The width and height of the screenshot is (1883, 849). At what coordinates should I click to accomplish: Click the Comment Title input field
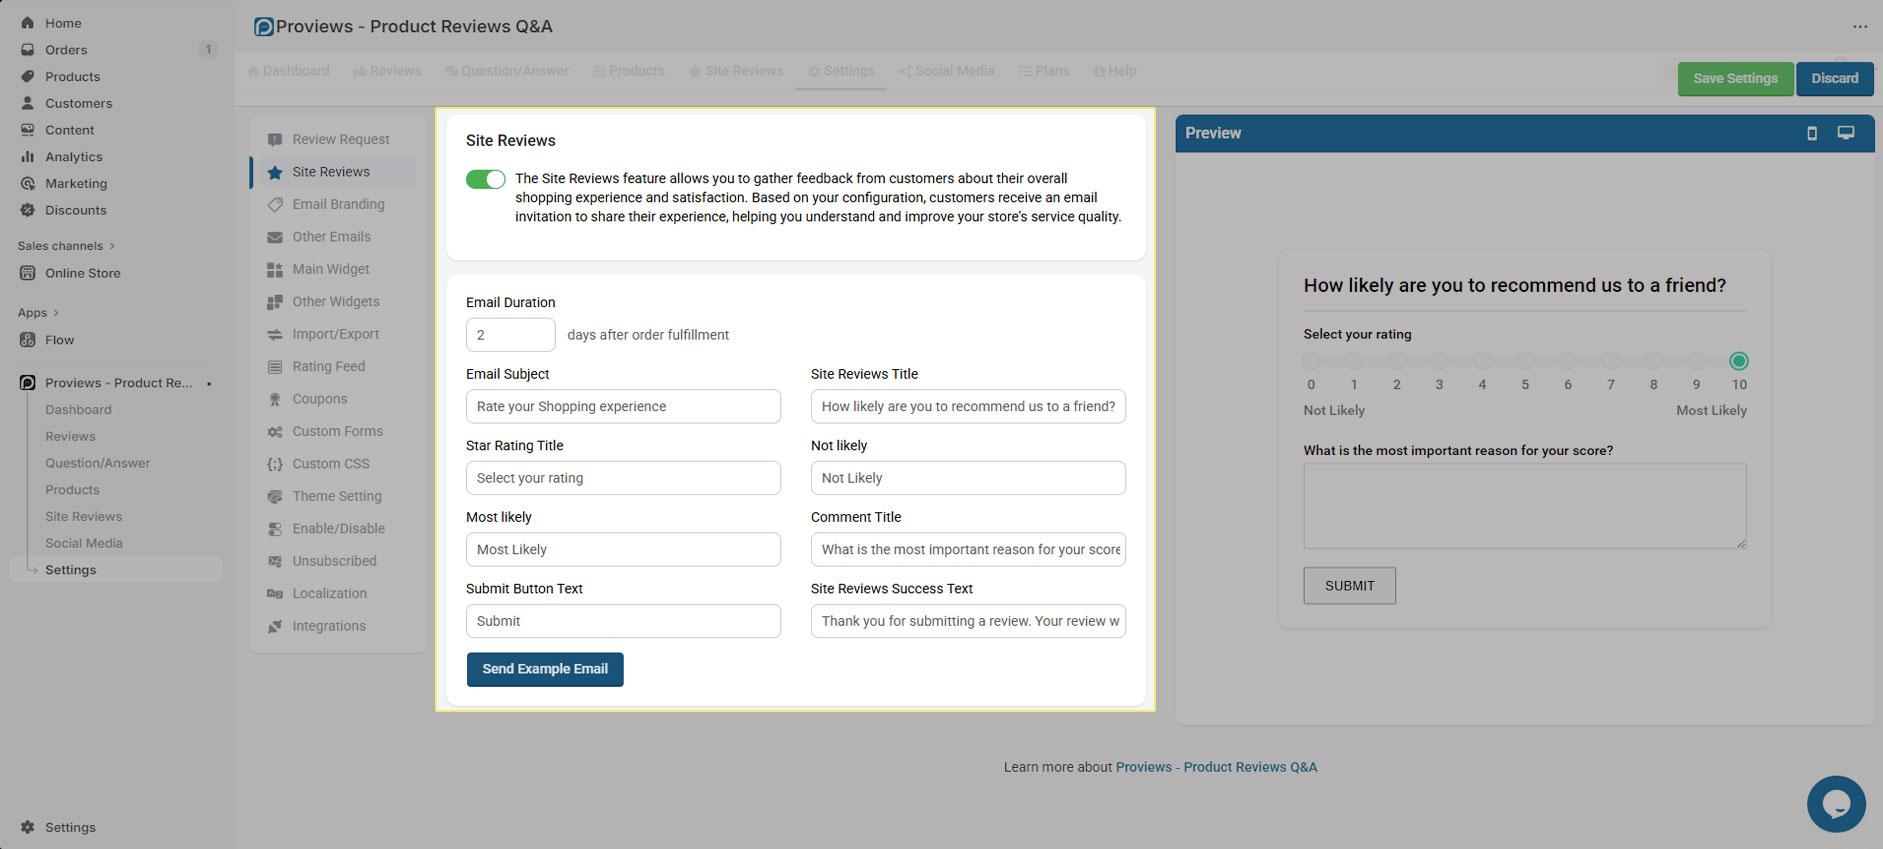968,549
